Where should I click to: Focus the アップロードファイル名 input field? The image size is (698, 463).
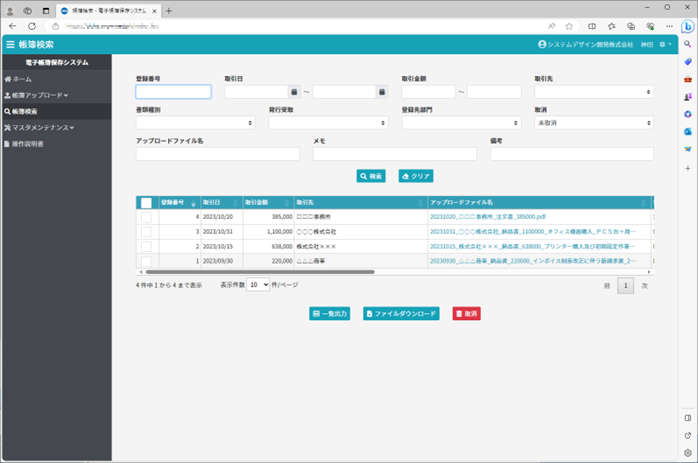pos(218,154)
